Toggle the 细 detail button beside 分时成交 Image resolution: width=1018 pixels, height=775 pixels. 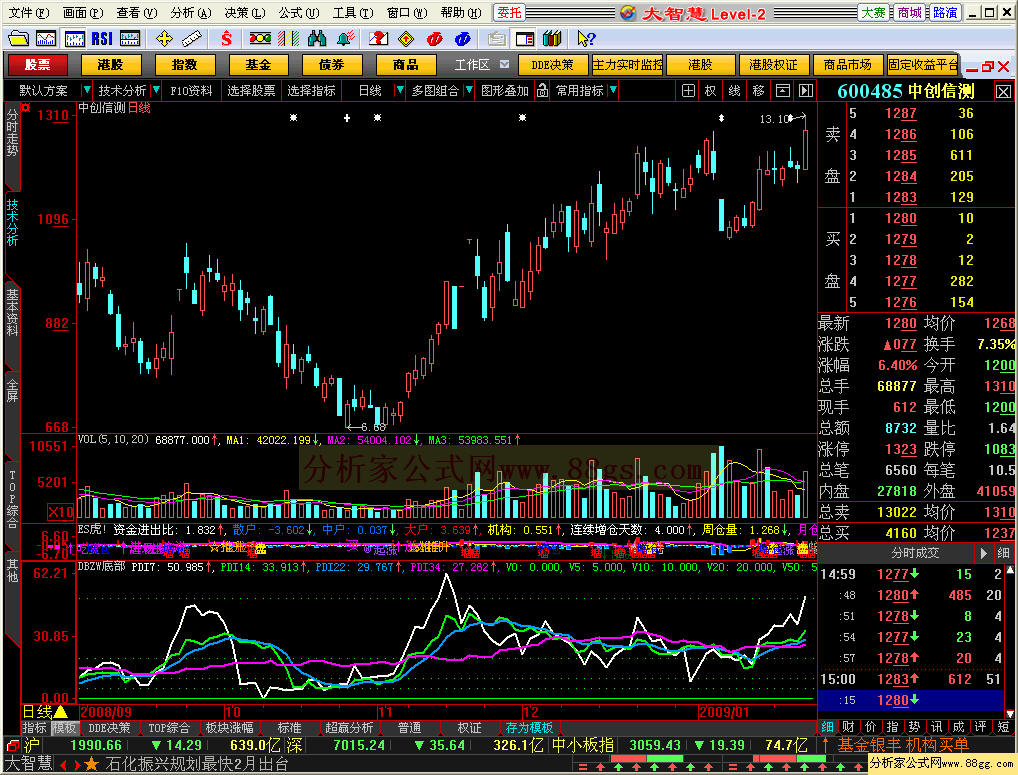[x=1003, y=553]
